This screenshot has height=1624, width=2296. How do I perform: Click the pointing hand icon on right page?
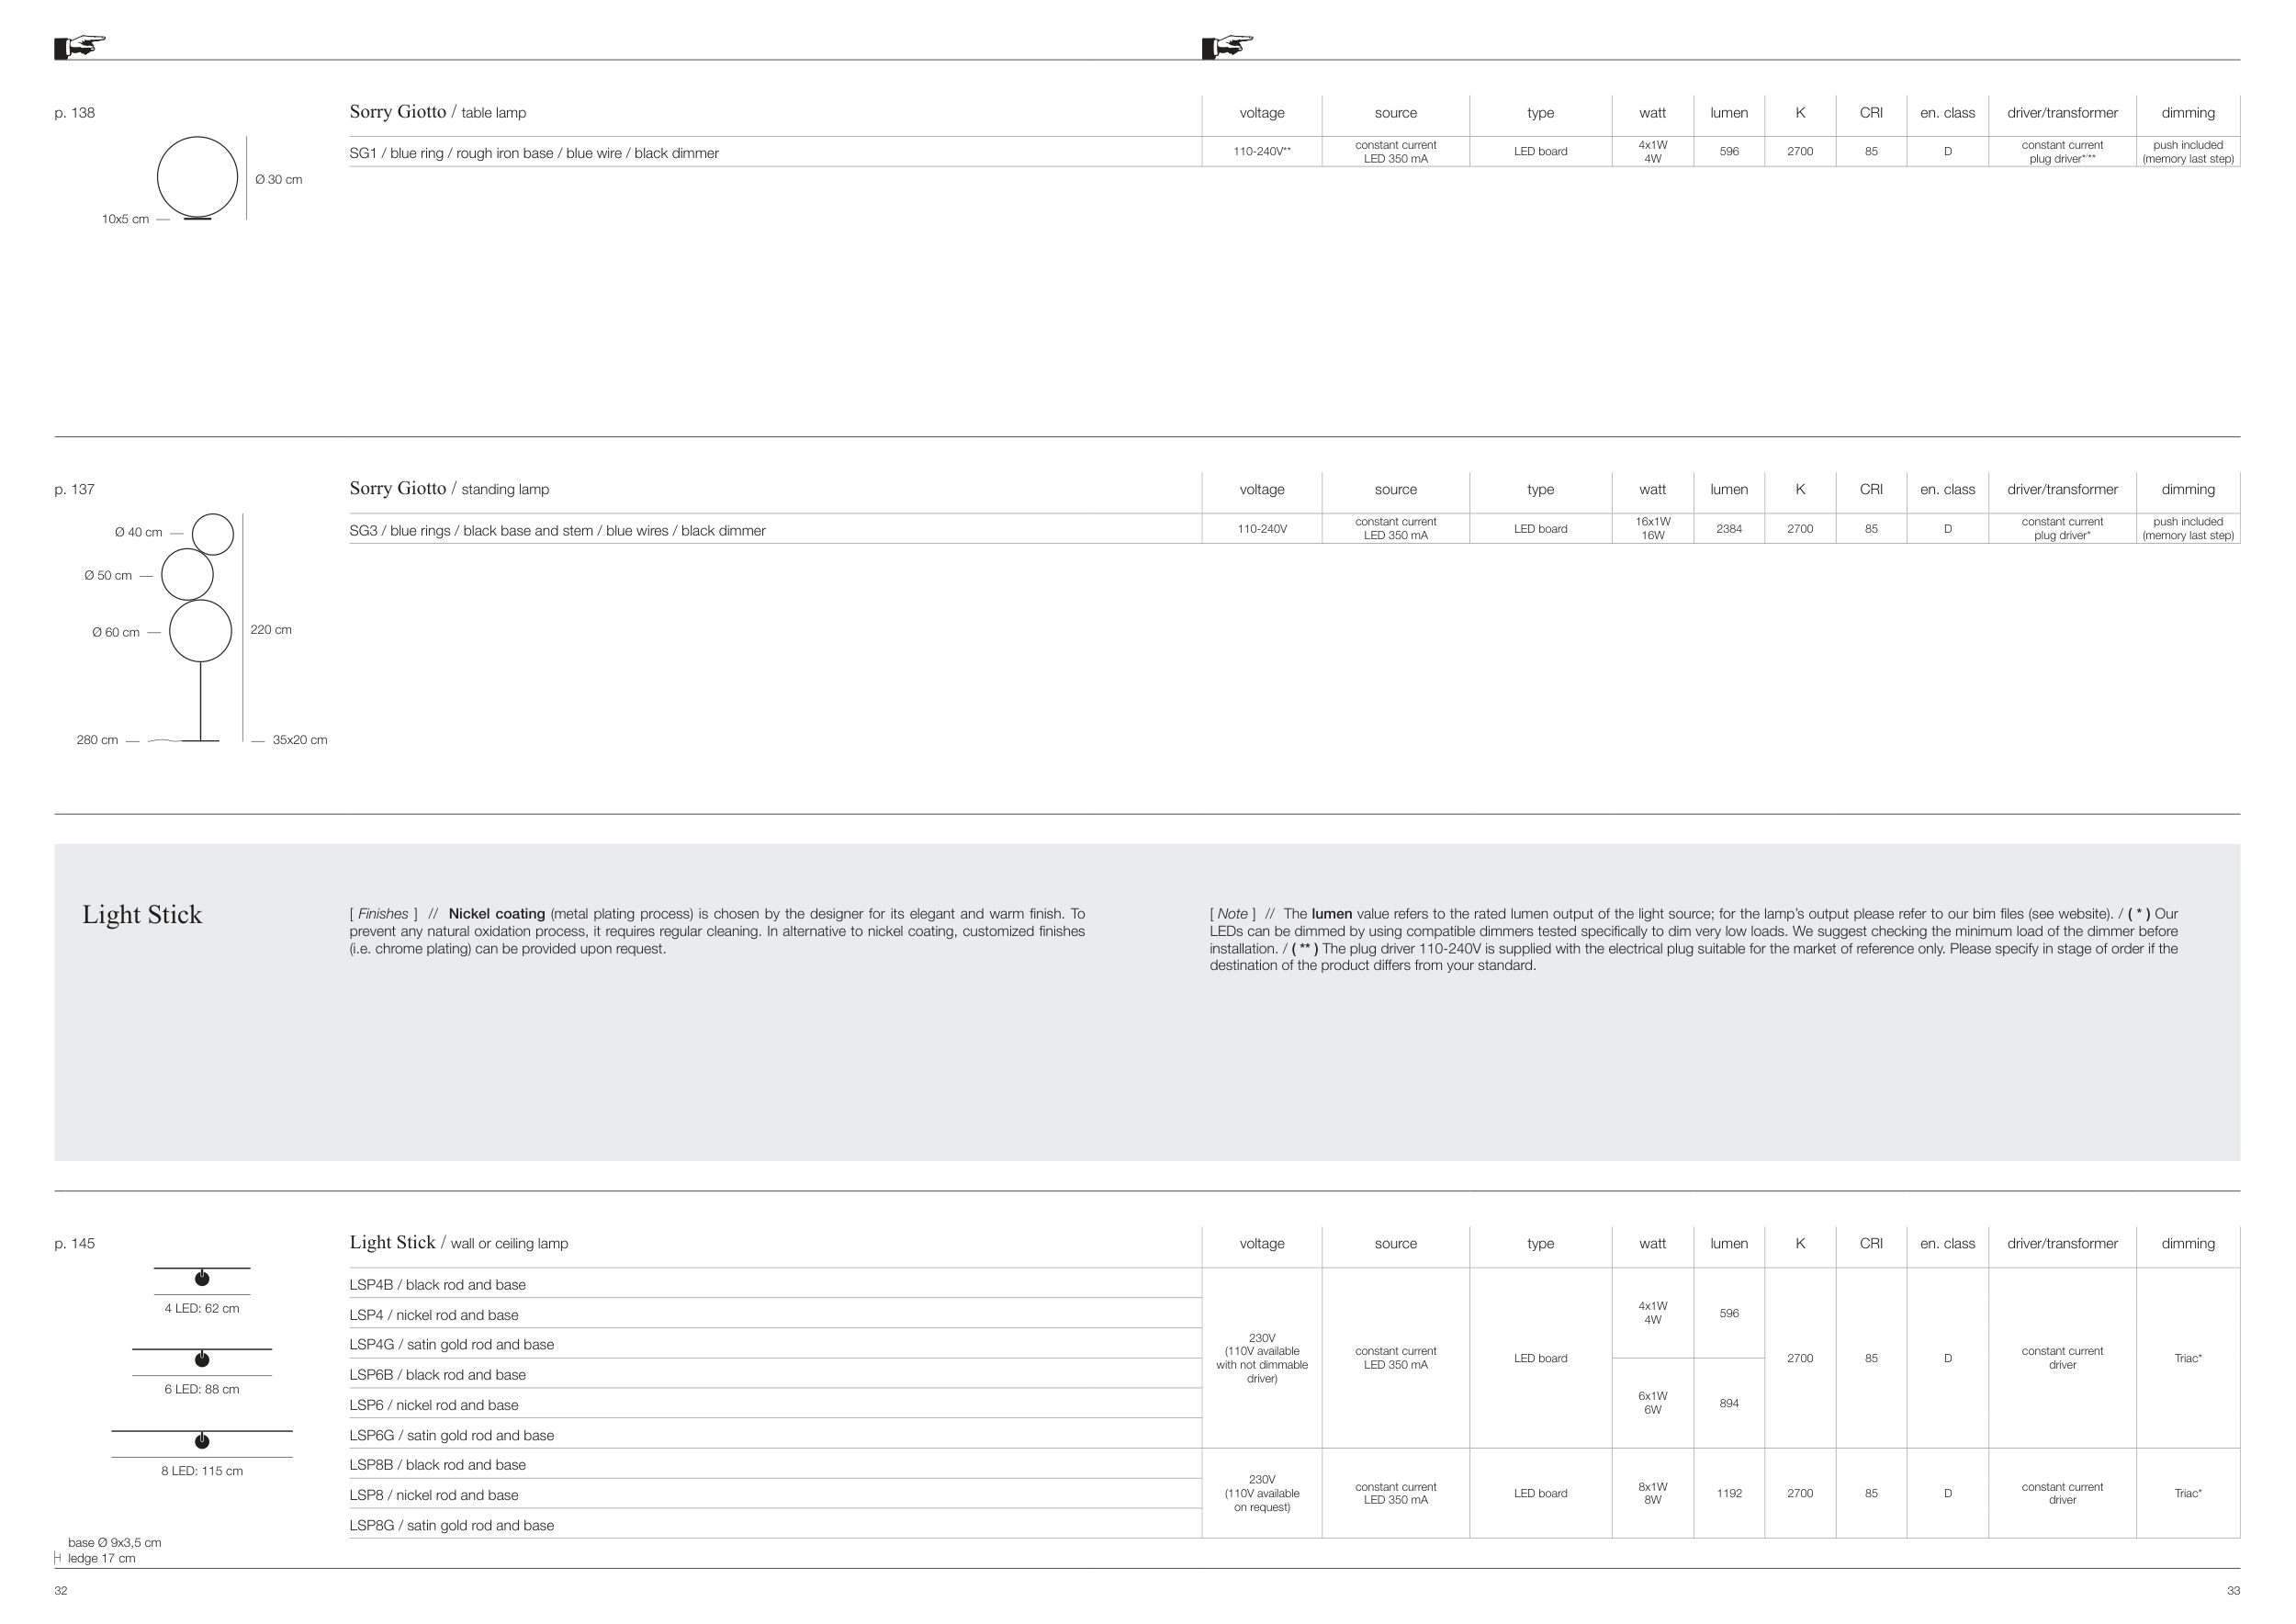pos(1227,46)
